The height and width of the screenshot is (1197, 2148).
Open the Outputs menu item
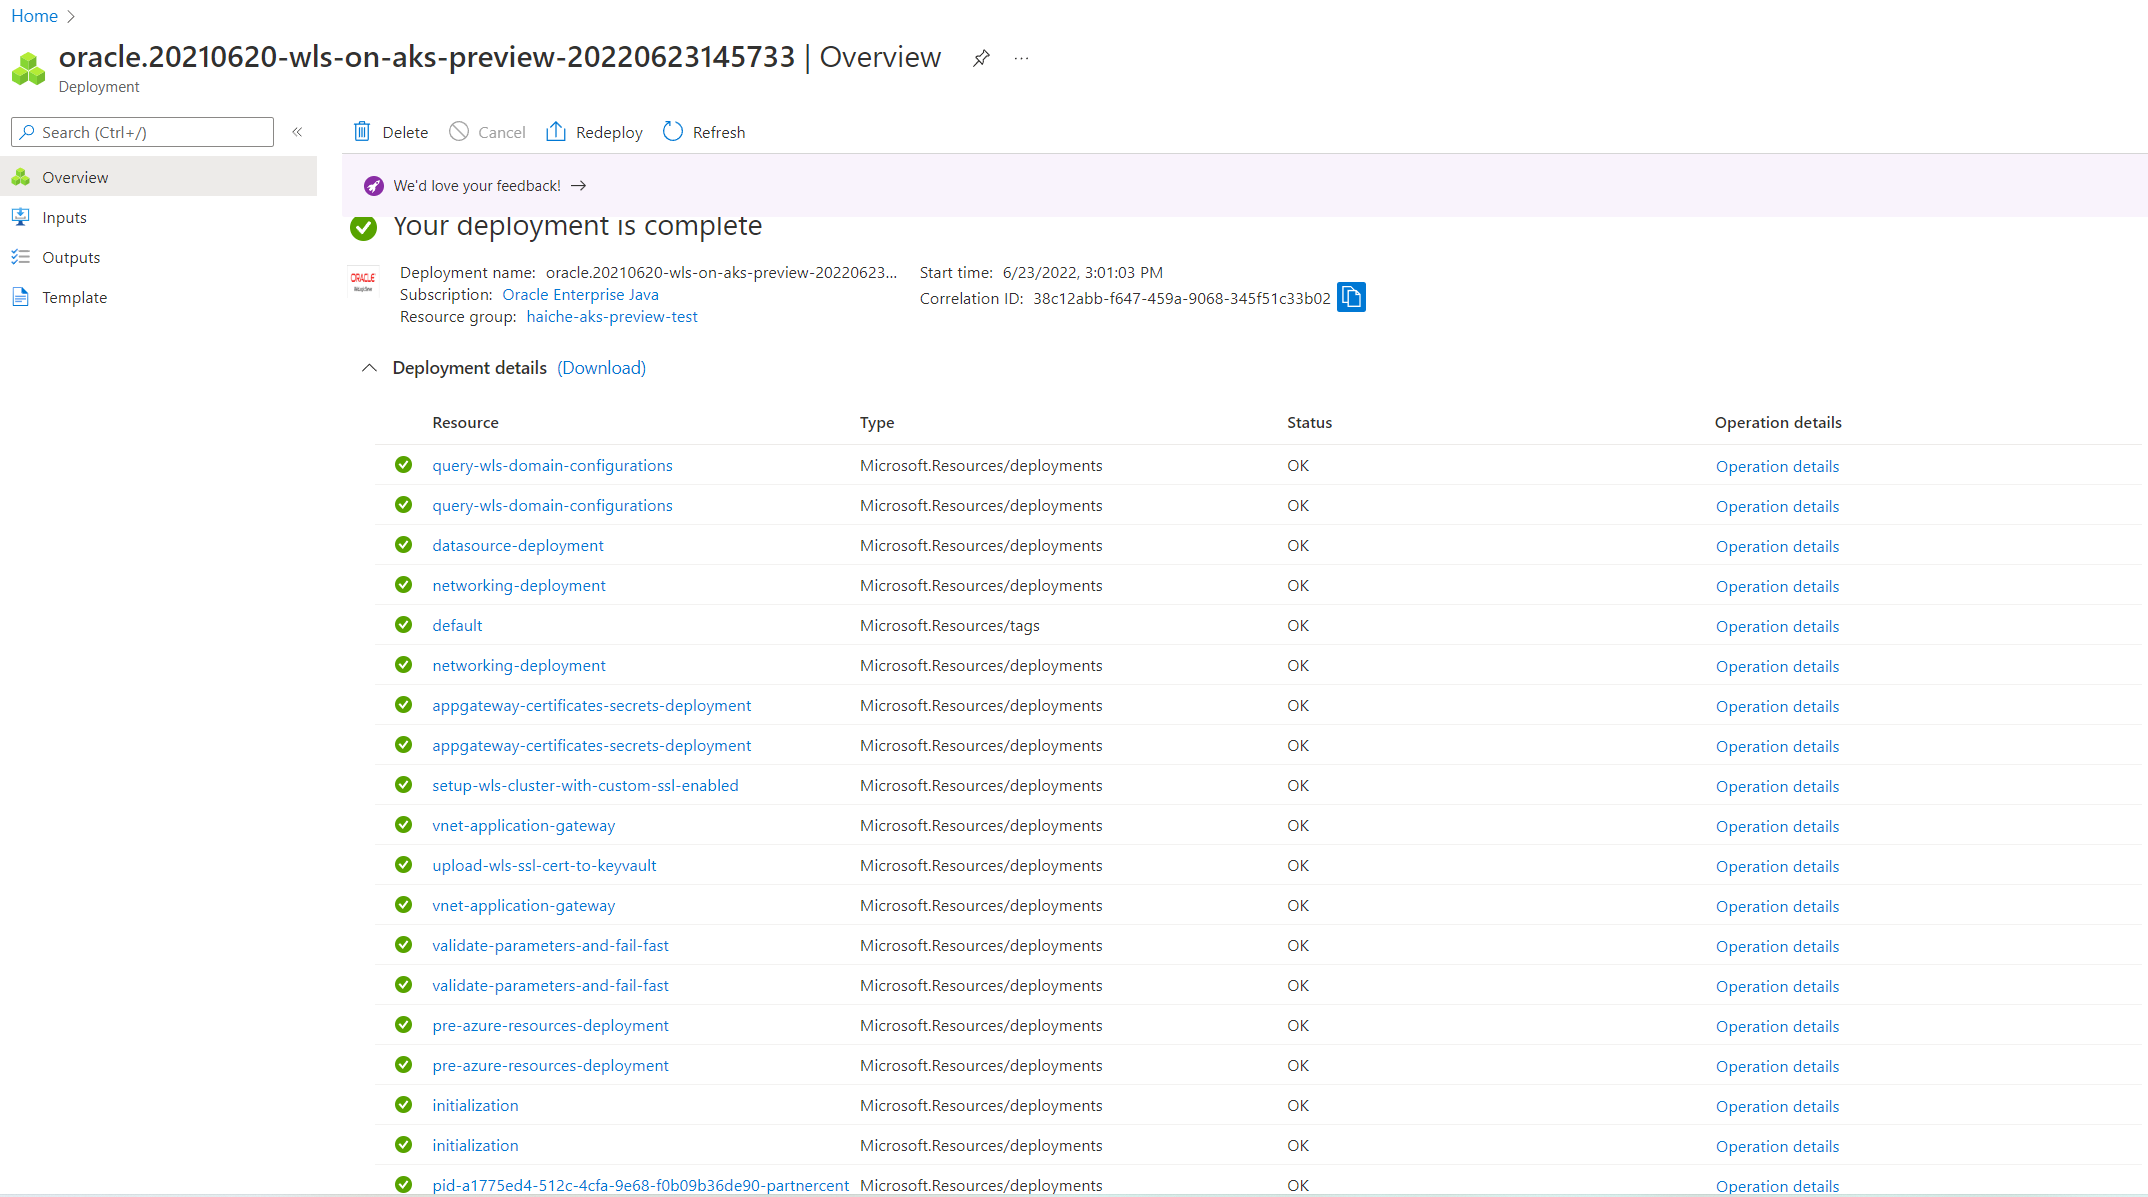(x=70, y=257)
